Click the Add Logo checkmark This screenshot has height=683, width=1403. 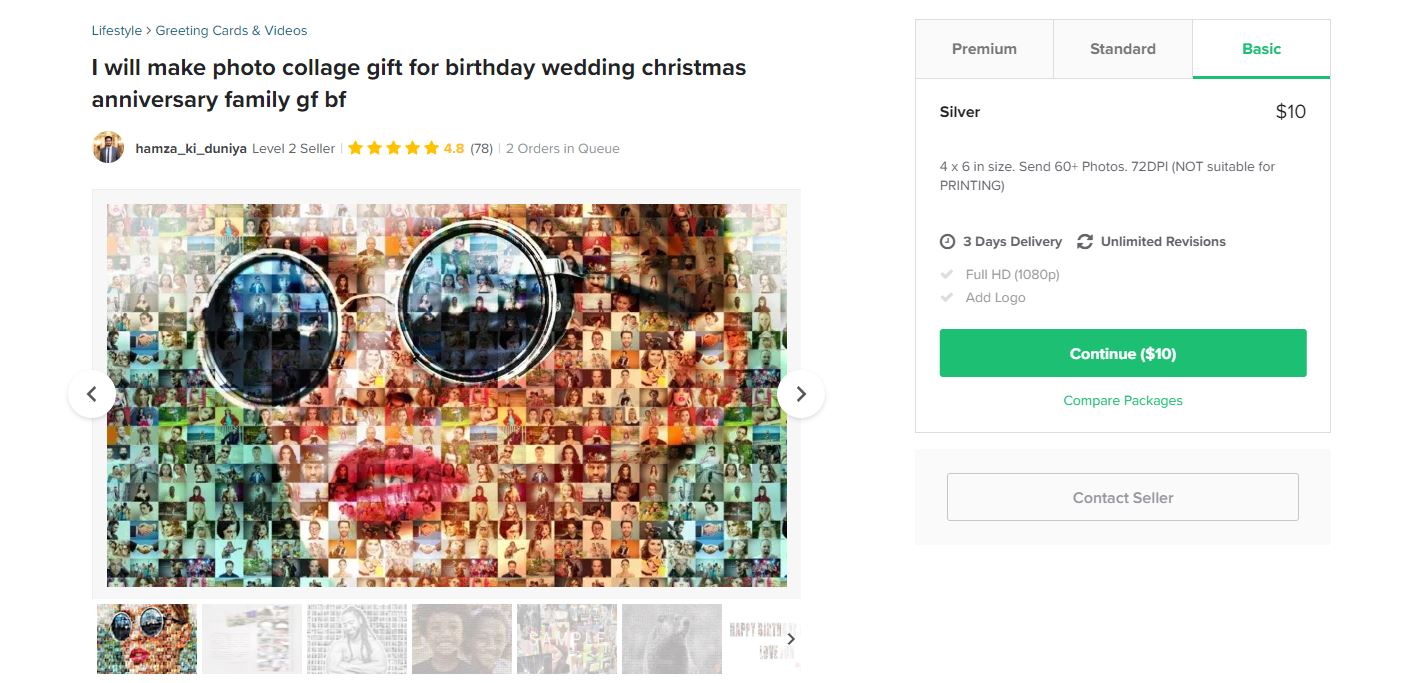pyautogui.click(x=946, y=297)
